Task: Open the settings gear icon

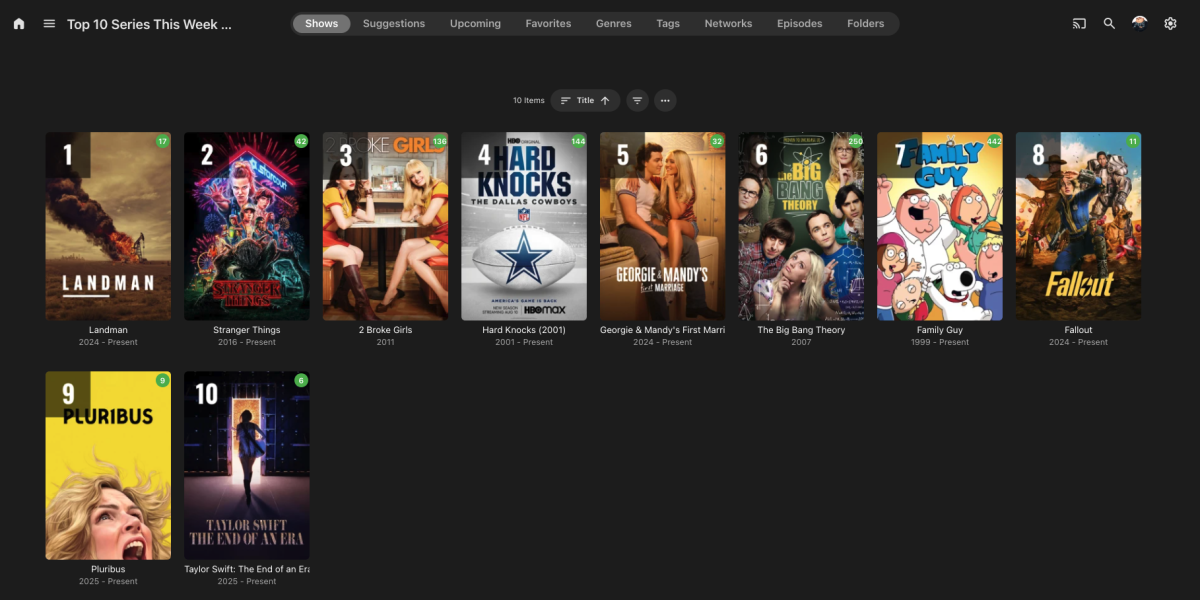Action: (1170, 23)
